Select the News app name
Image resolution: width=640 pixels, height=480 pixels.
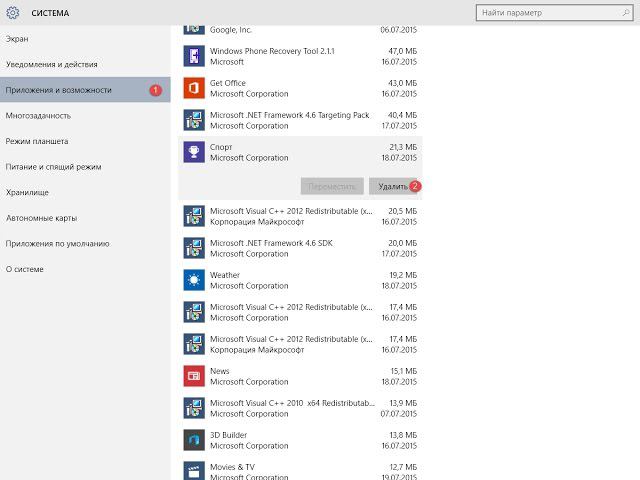[220, 371]
